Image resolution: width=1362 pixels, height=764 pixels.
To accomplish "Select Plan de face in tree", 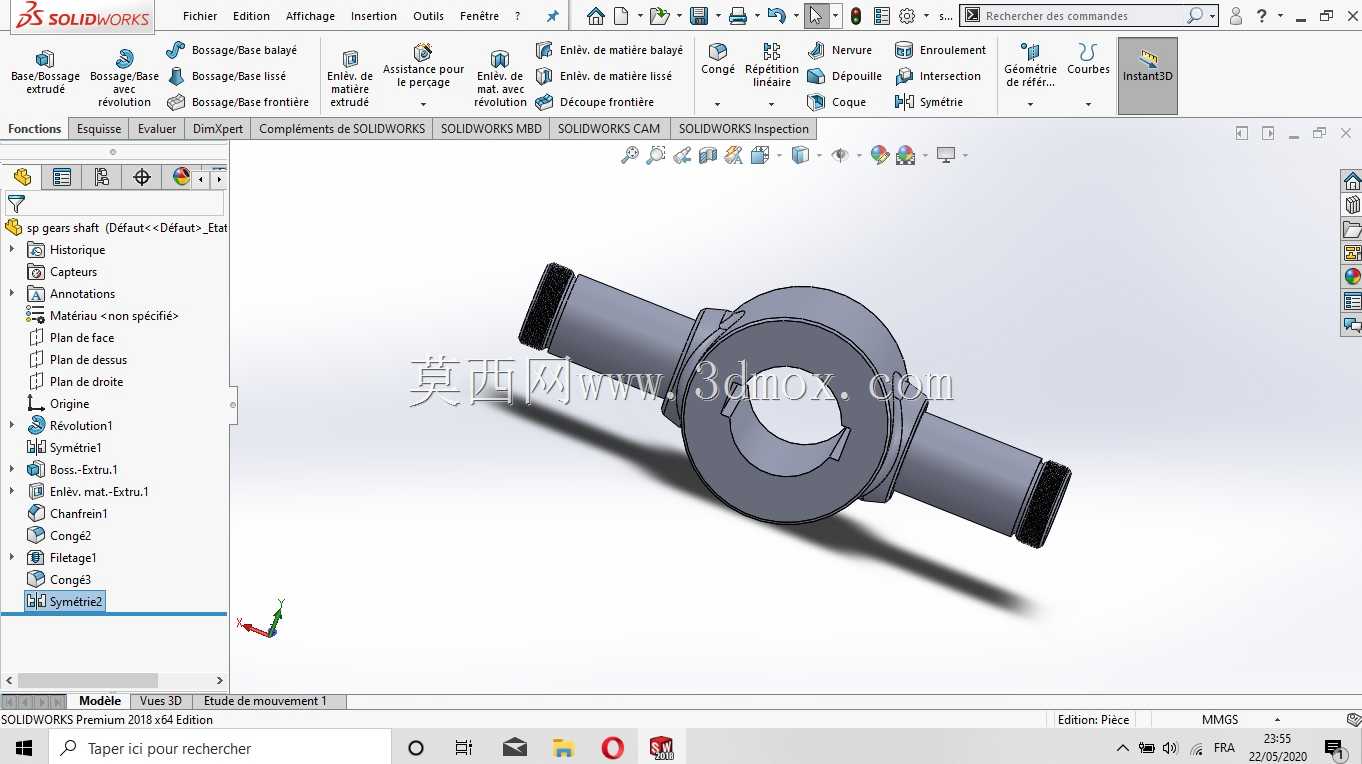I will [71, 338].
